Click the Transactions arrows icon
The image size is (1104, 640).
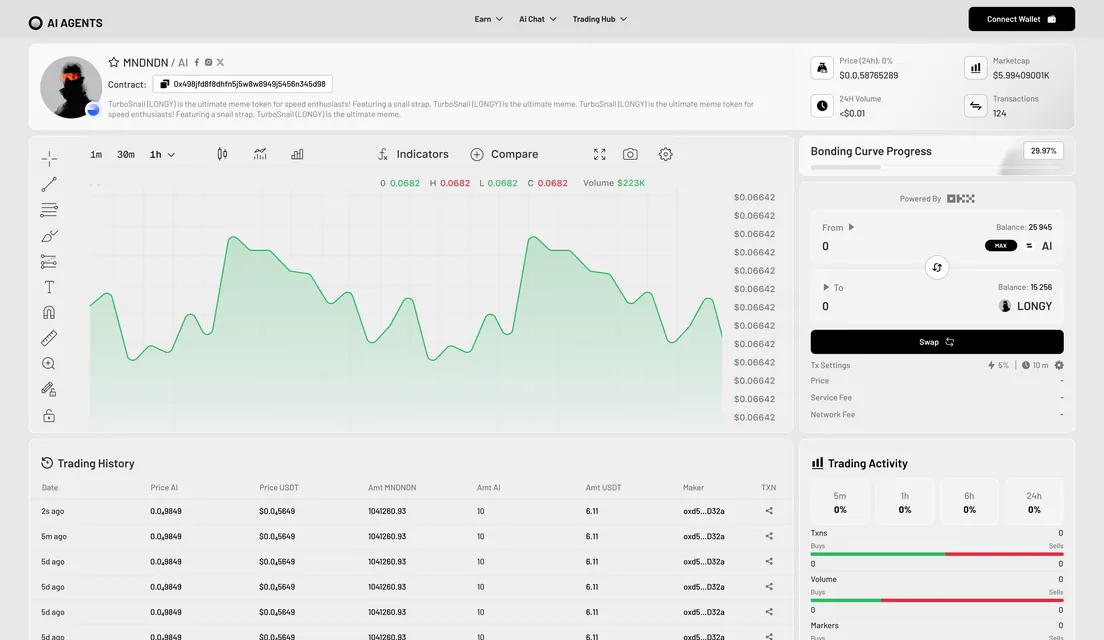(x=976, y=106)
